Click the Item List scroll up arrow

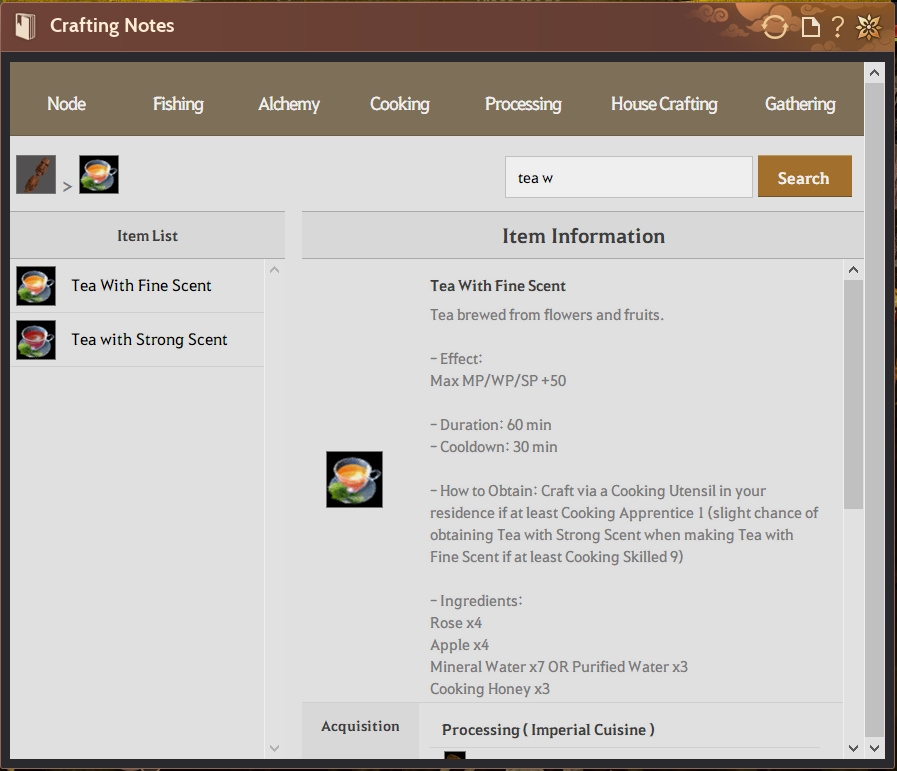pos(275,270)
